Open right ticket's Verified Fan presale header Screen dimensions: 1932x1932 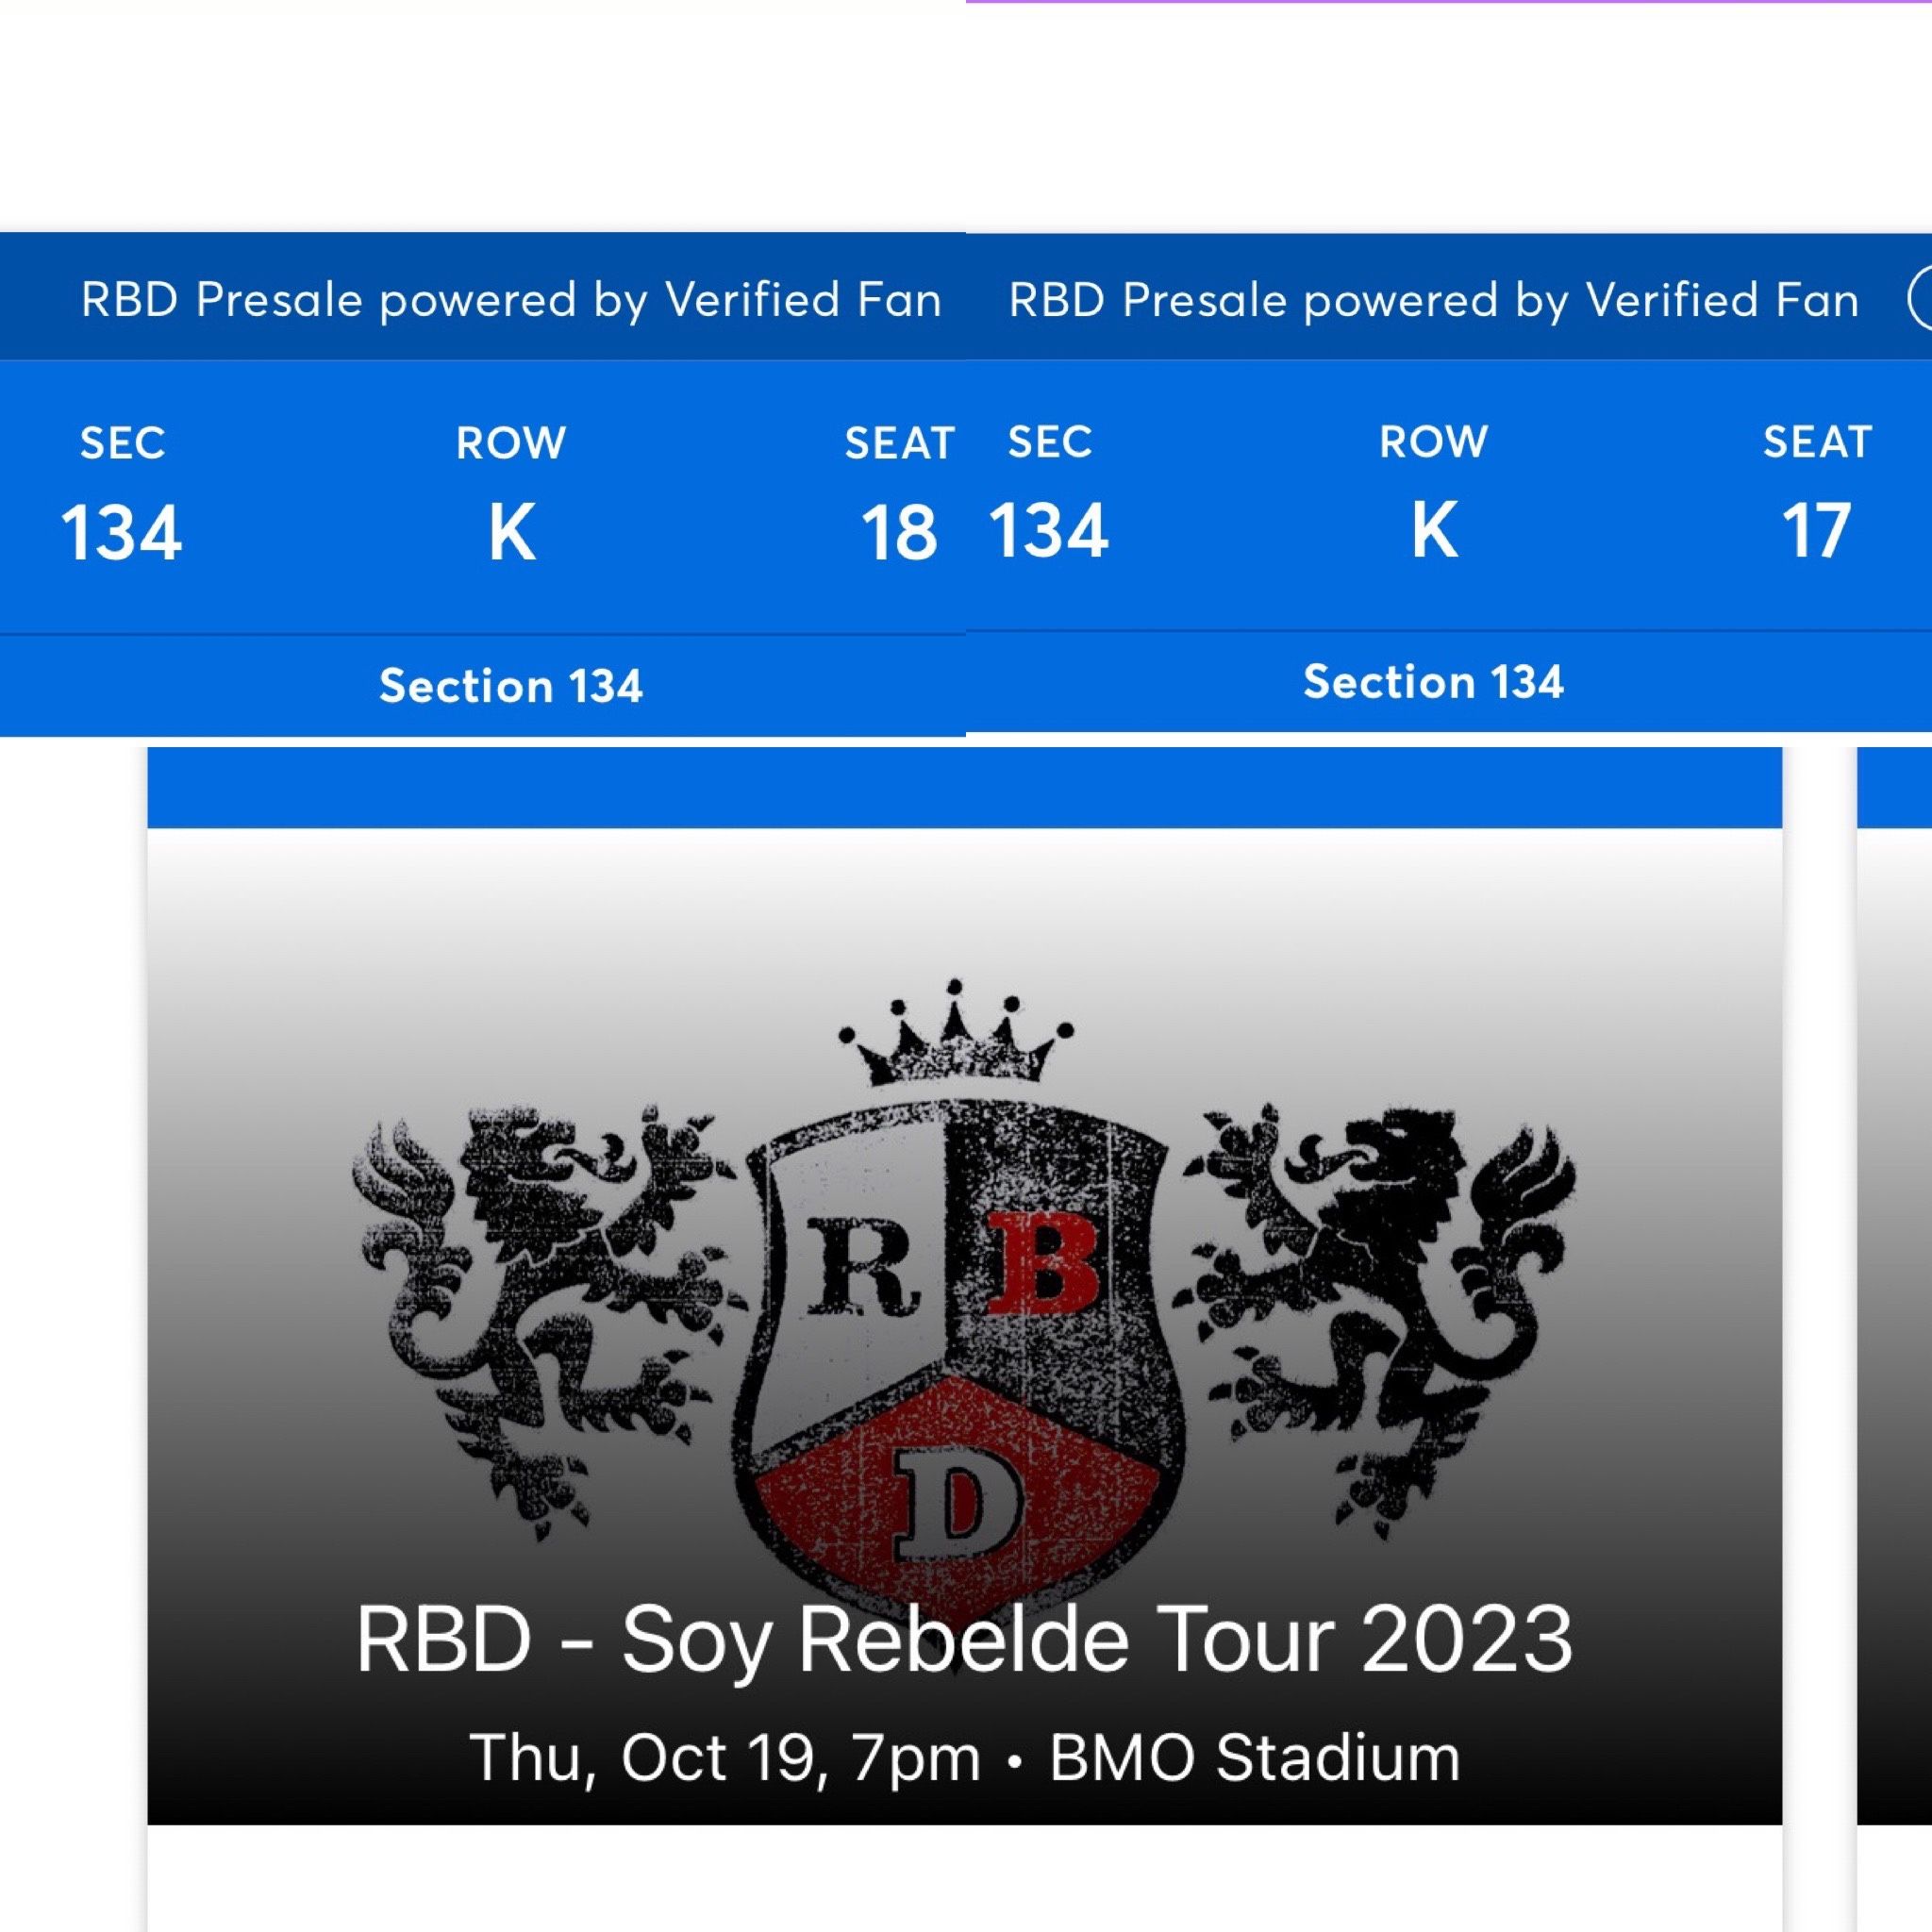click(1433, 299)
